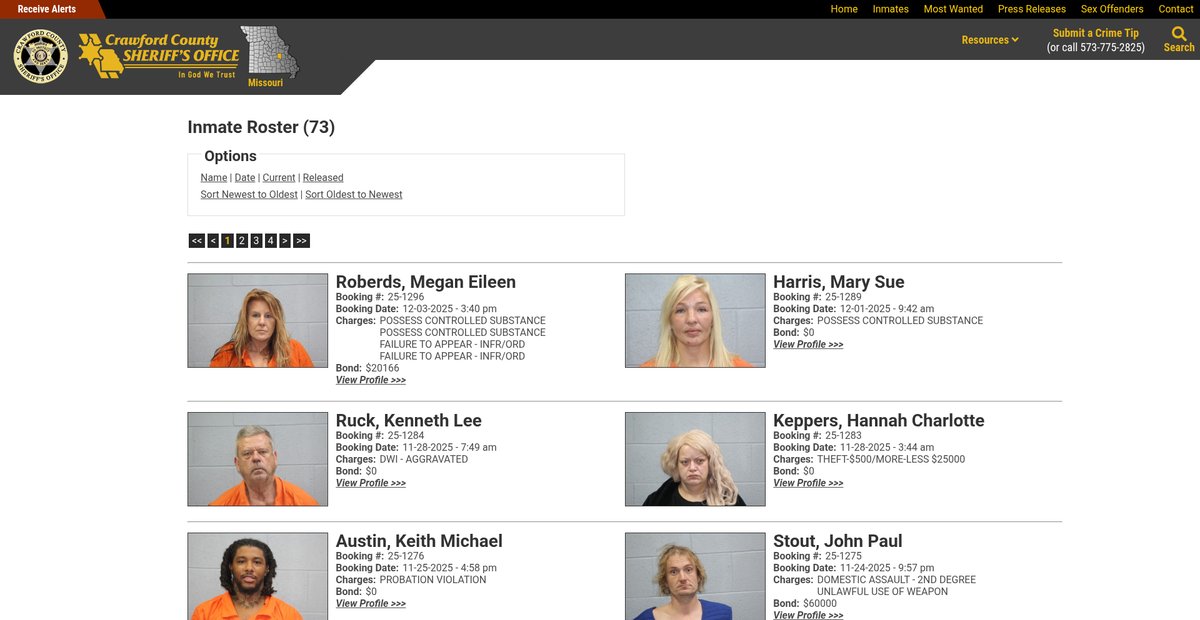Click the PROBATION VIOLATION charge text
Viewport: 1200px width, 620px height.
point(433,579)
